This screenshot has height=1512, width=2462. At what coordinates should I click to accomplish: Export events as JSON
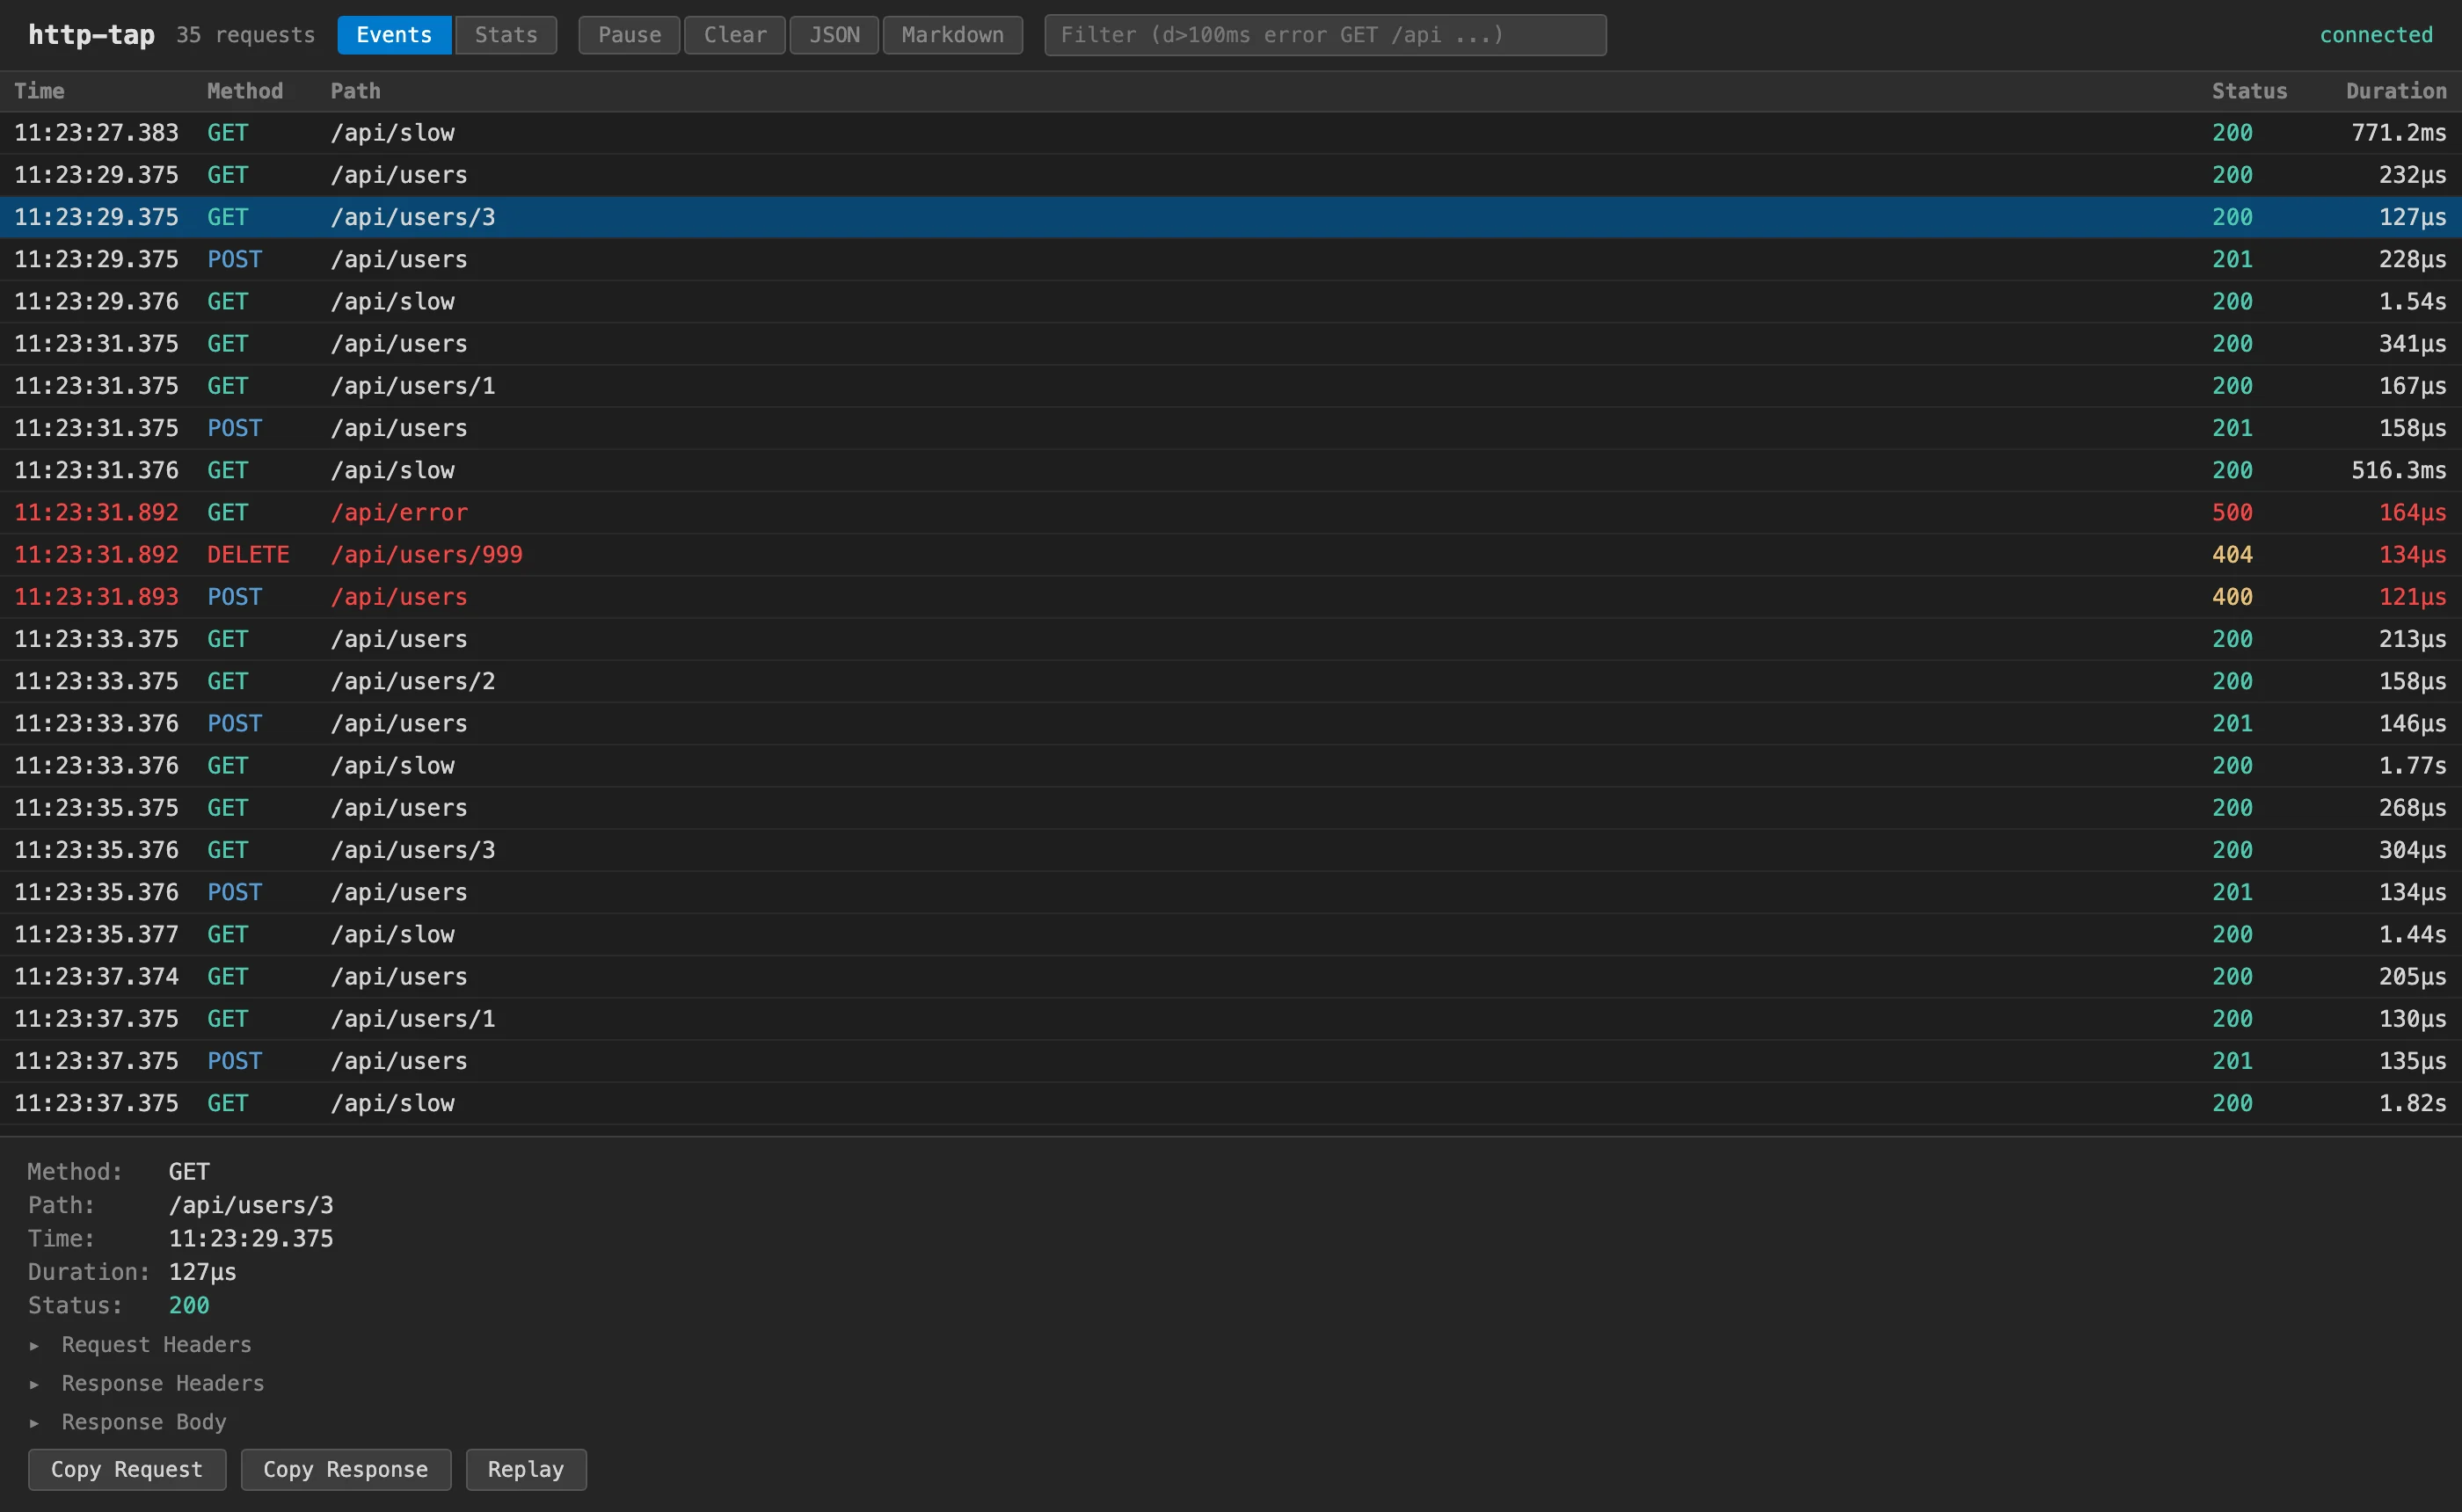(x=834, y=35)
